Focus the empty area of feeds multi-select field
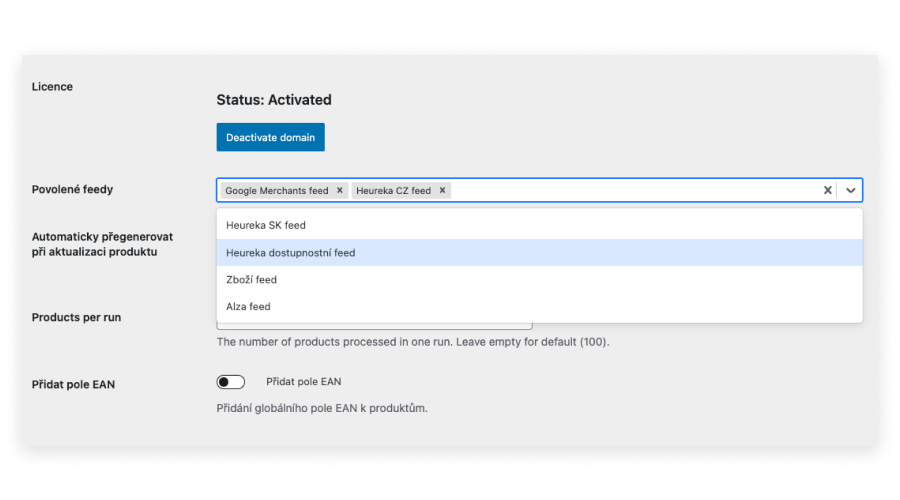The image size is (900, 500). (634, 190)
